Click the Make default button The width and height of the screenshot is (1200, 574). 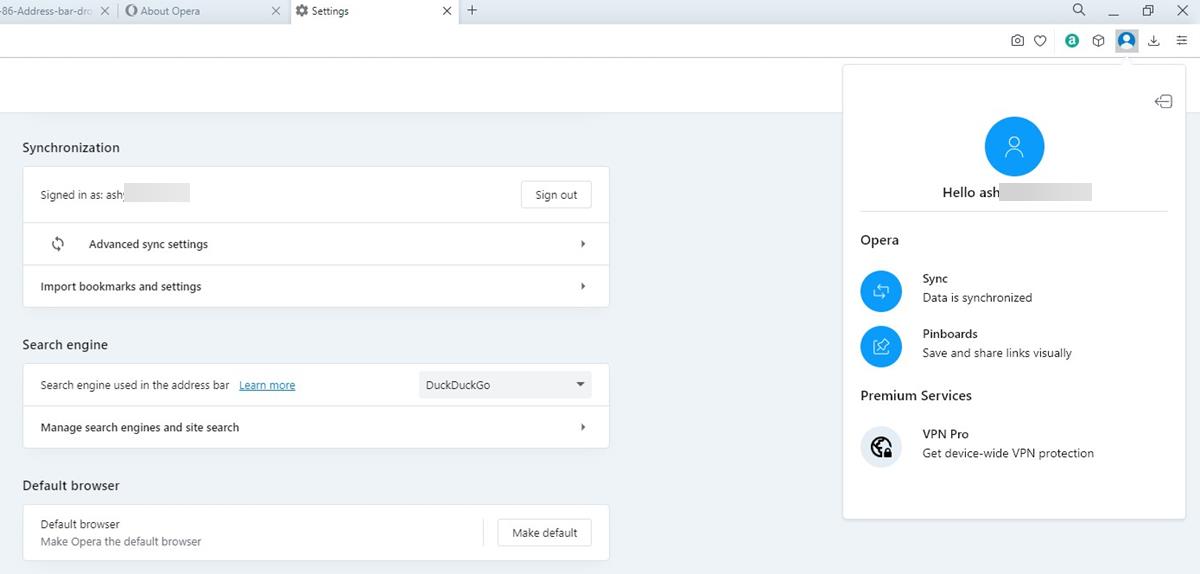pos(544,533)
